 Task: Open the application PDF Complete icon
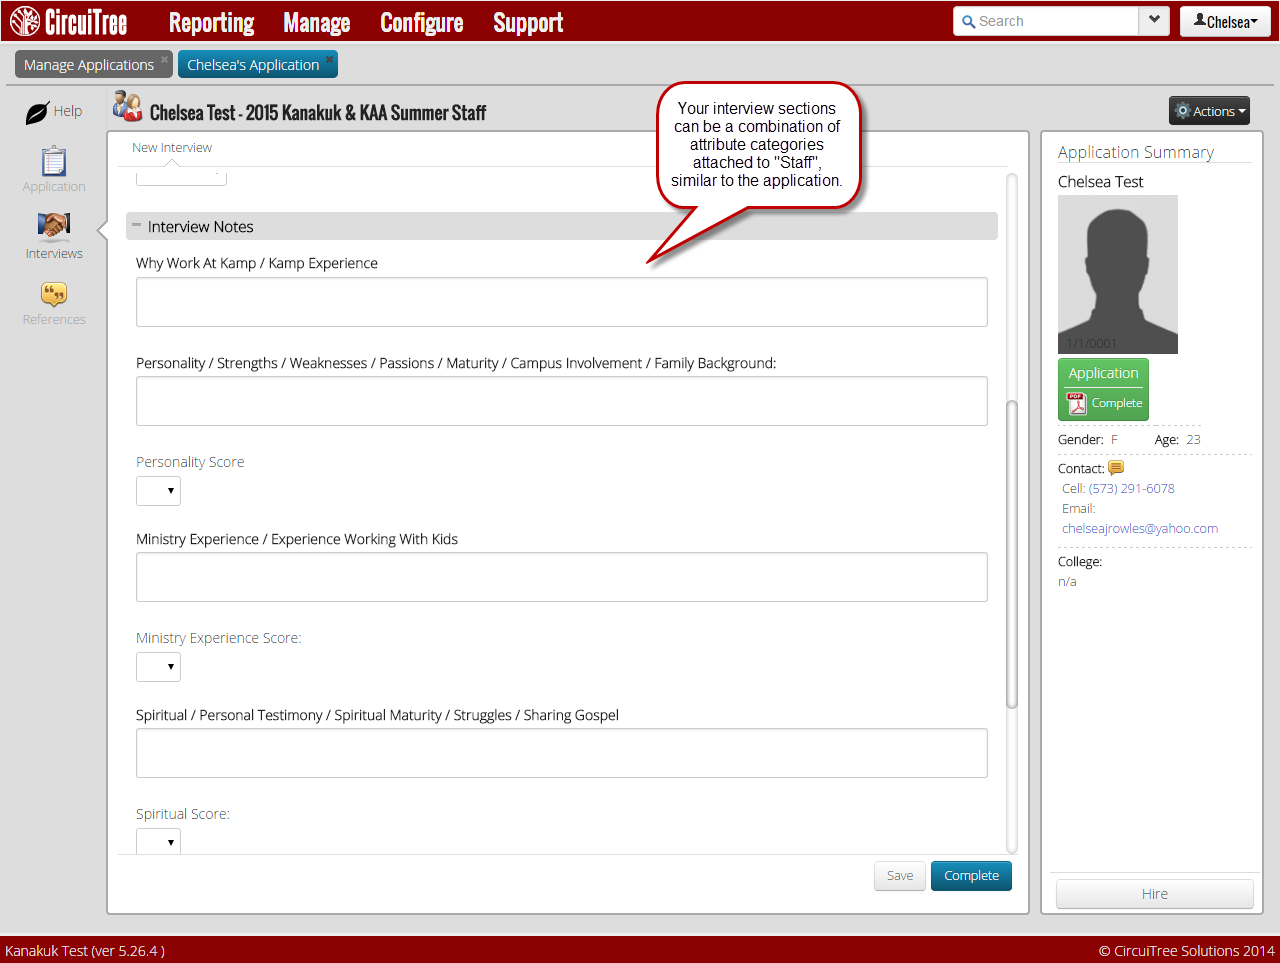(x=1077, y=403)
